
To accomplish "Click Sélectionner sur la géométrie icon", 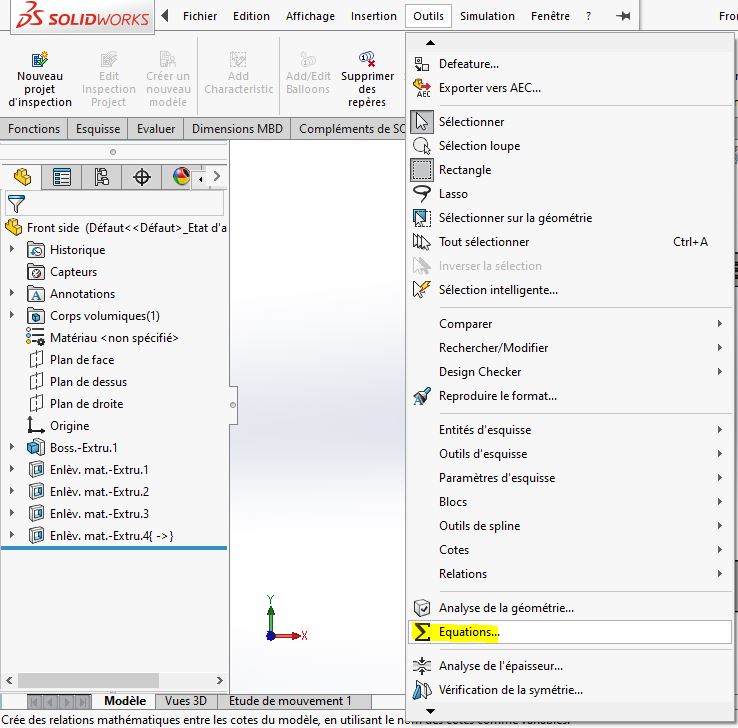I will [x=422, y=218].
